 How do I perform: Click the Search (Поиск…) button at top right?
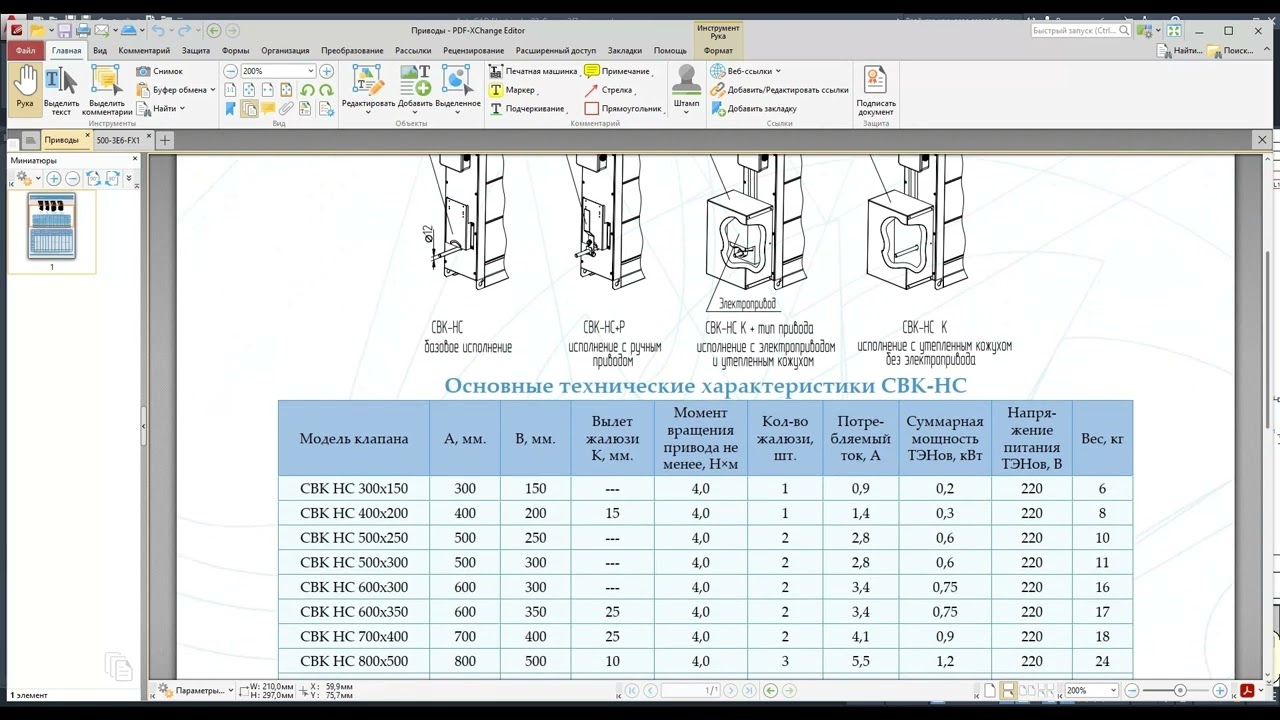tap(1231, 50)
